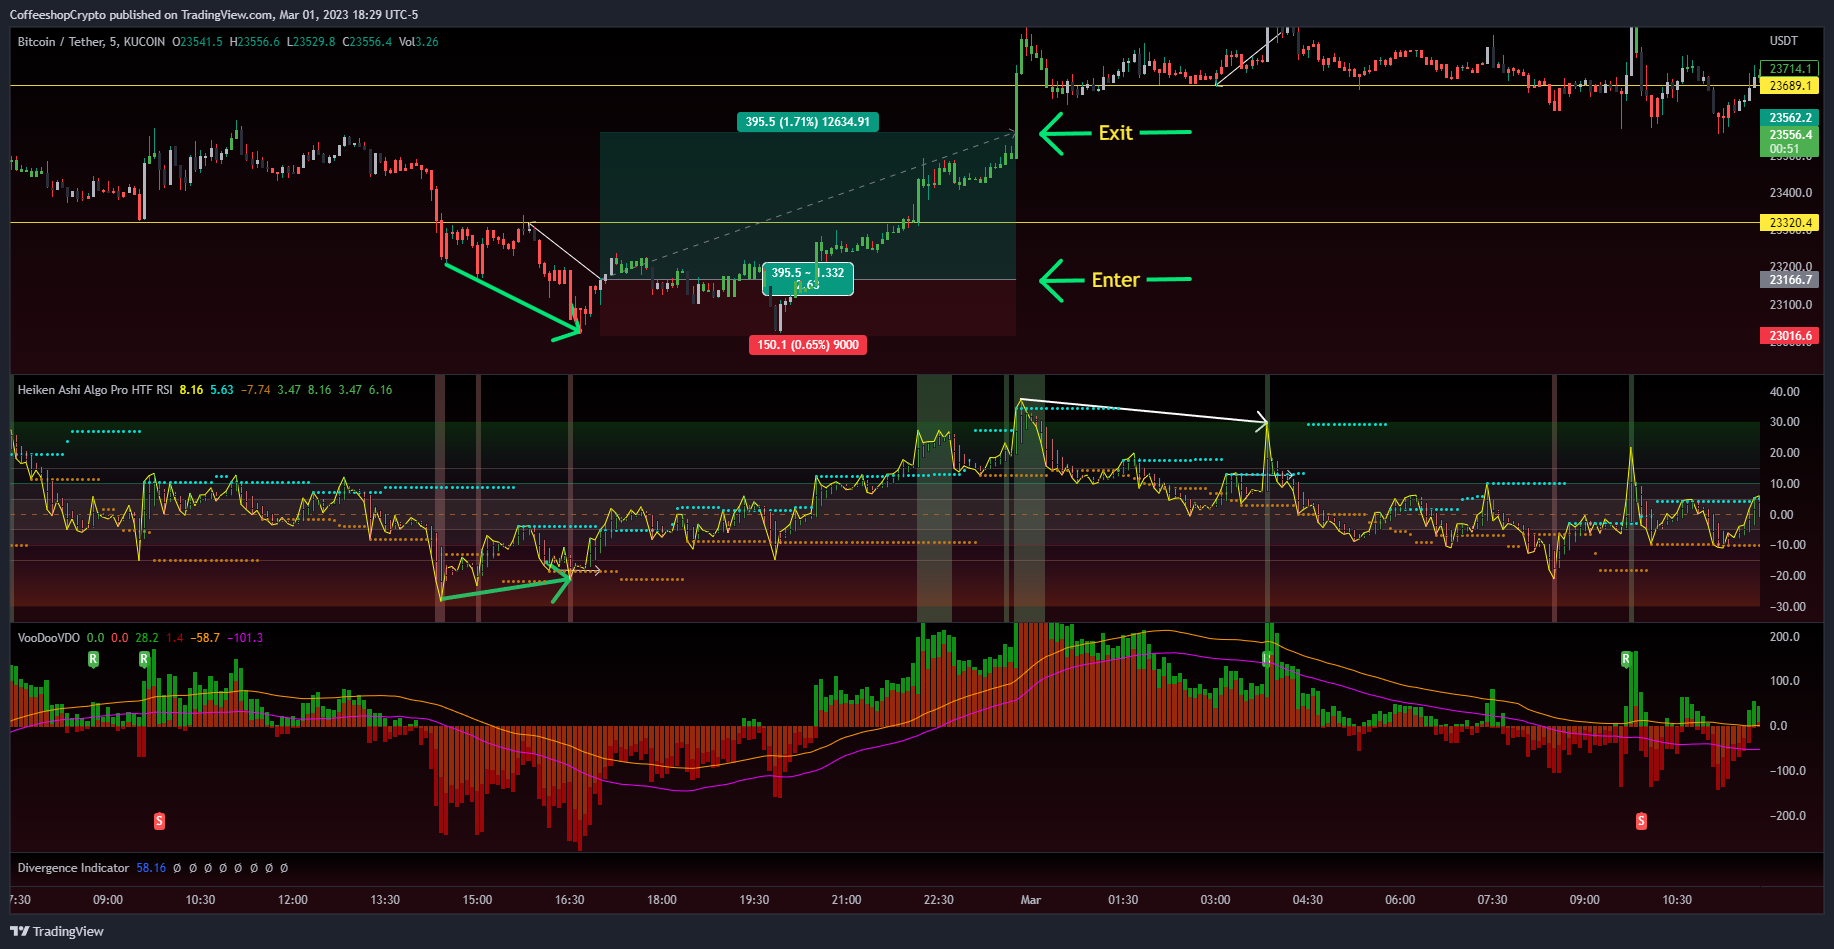Click the 28.2 value in VooDooVDO legend
This screenshot has height=949, width=1834.
147,638
